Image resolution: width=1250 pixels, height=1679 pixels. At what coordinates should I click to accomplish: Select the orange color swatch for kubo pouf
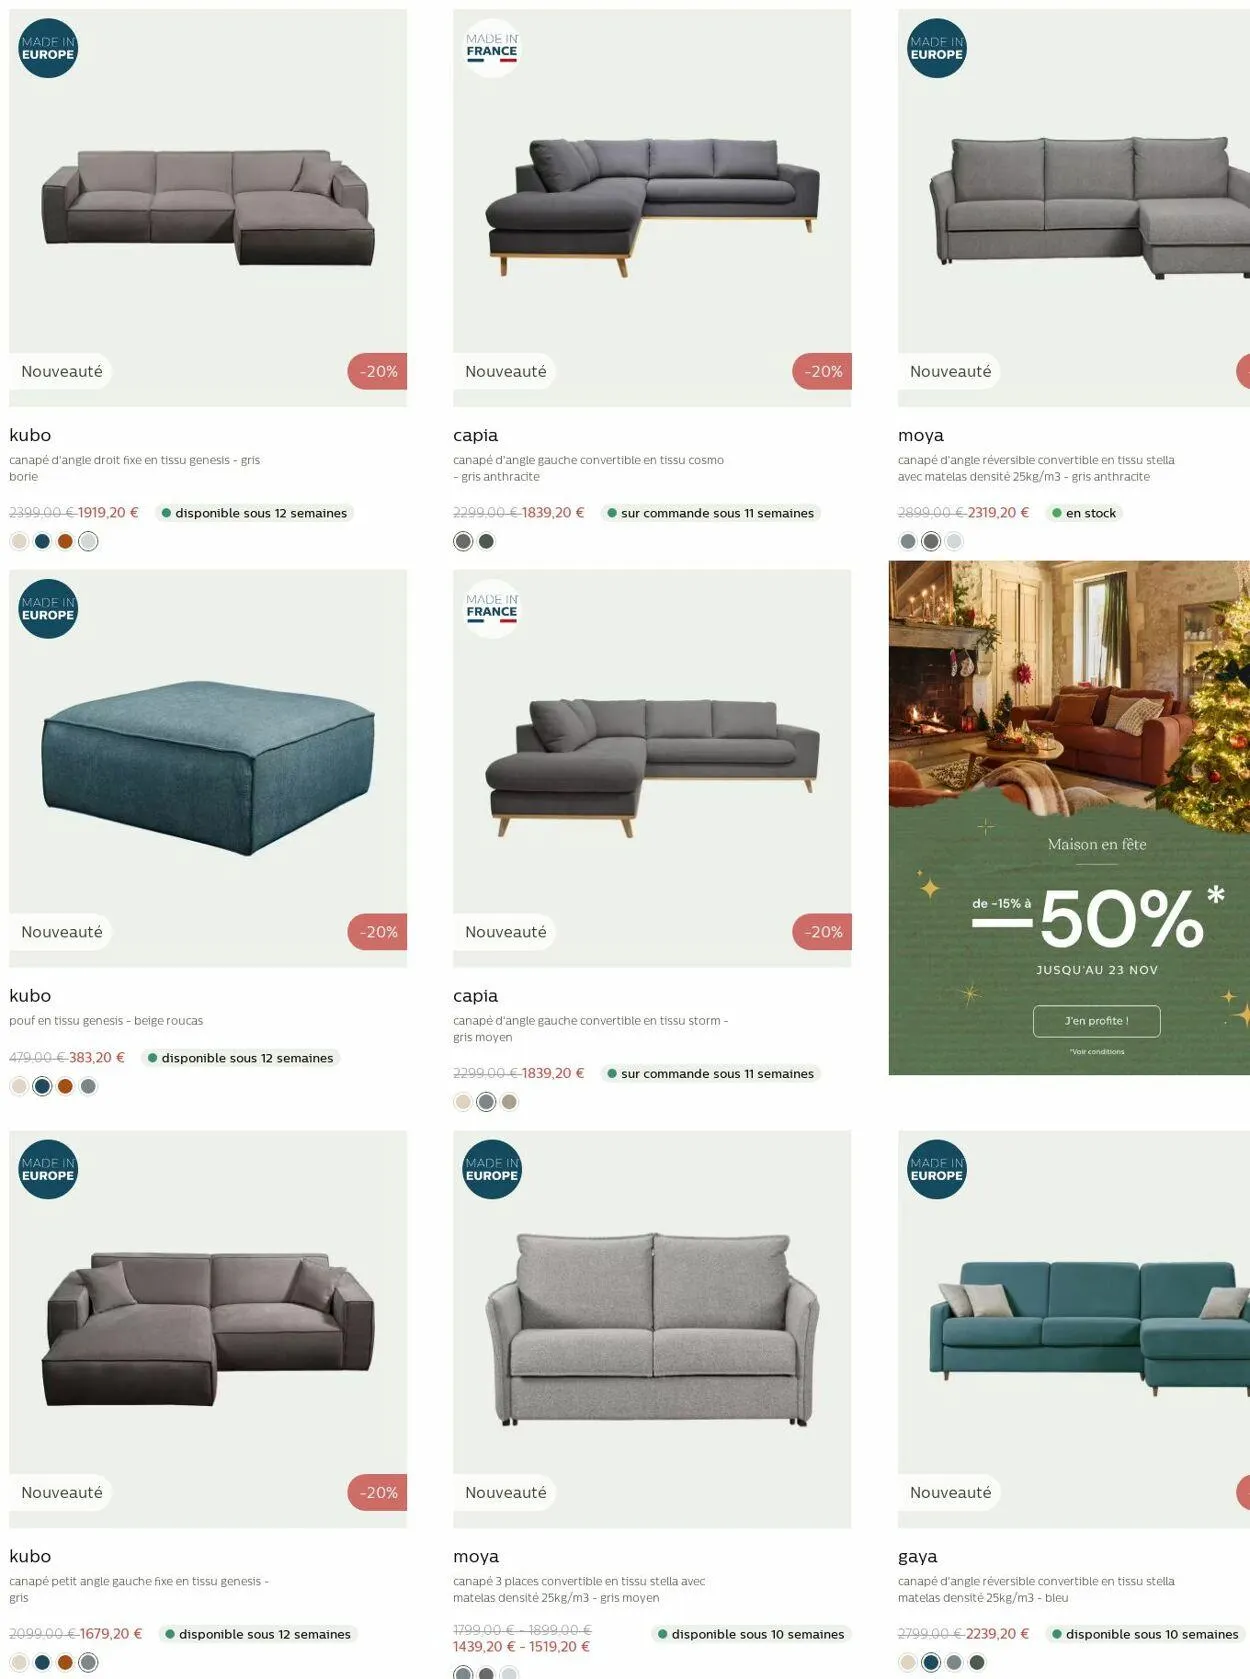pos(65,1086)
